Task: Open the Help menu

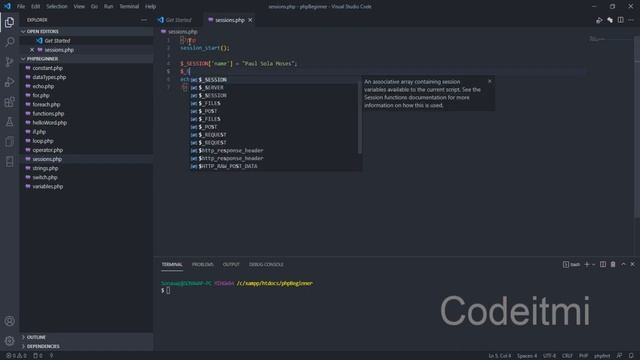Action: tap(151, 7)
